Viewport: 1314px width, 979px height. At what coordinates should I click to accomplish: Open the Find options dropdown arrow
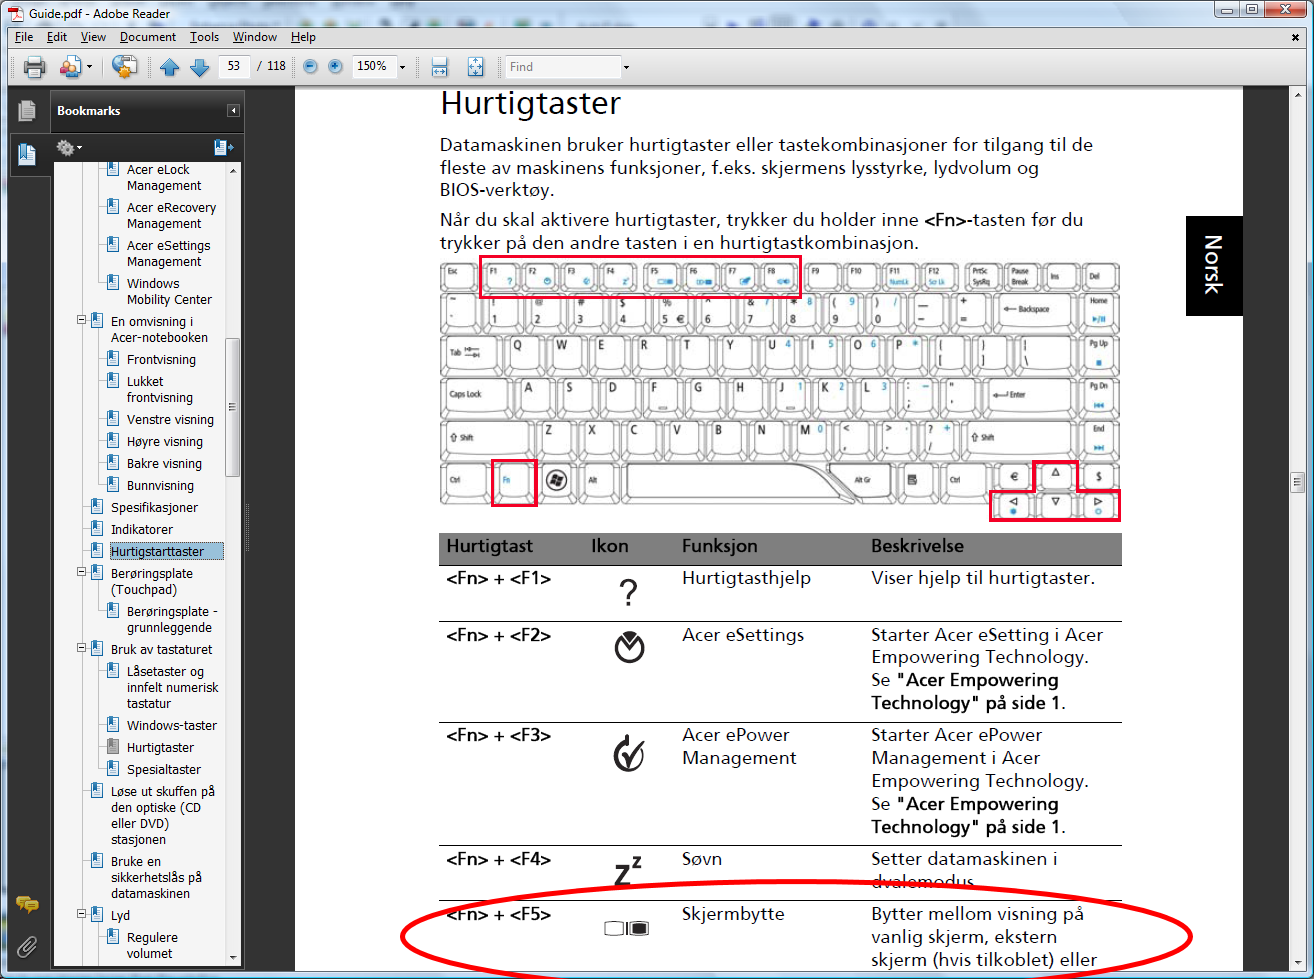point(626,67)
